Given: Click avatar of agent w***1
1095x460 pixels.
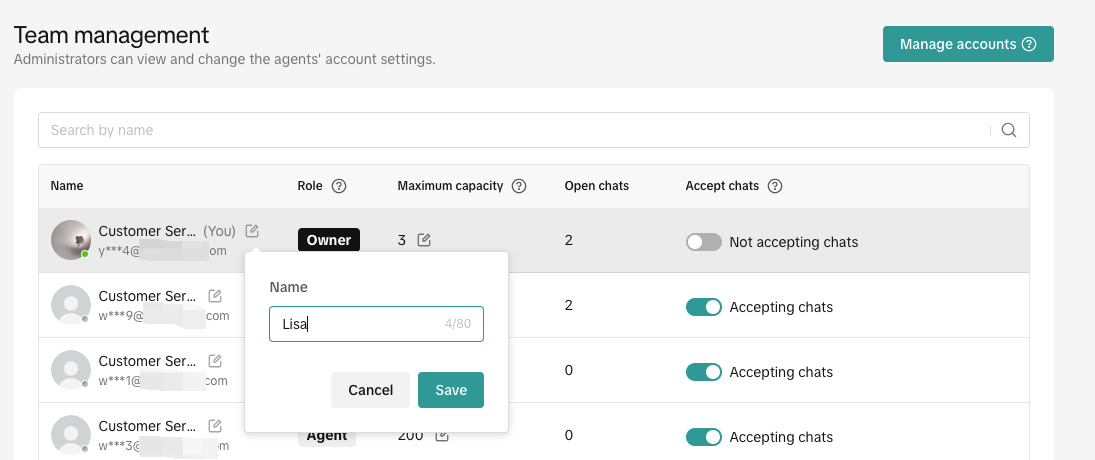Looking at the screenshot, I should (x=71, y=370).
